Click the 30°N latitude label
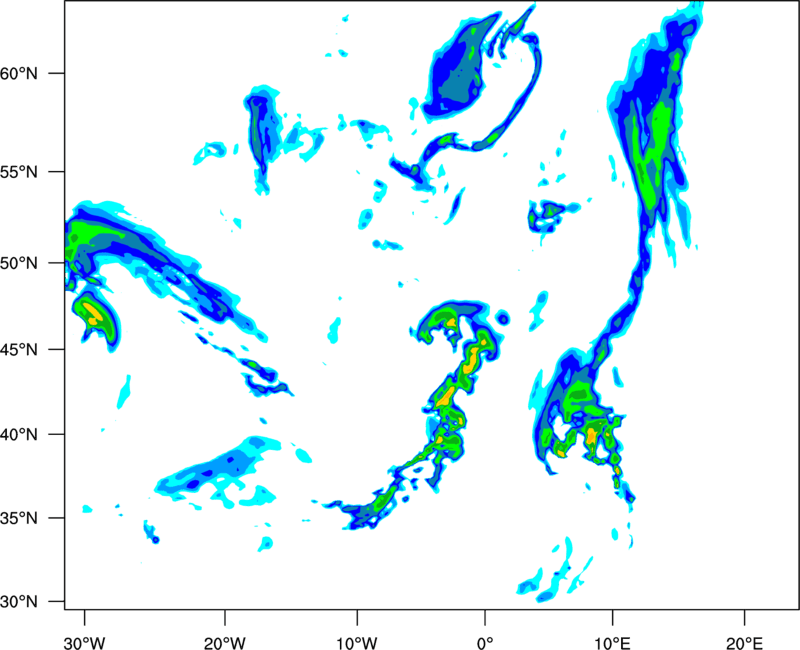800x650 pixels. (x=19, y=601)
